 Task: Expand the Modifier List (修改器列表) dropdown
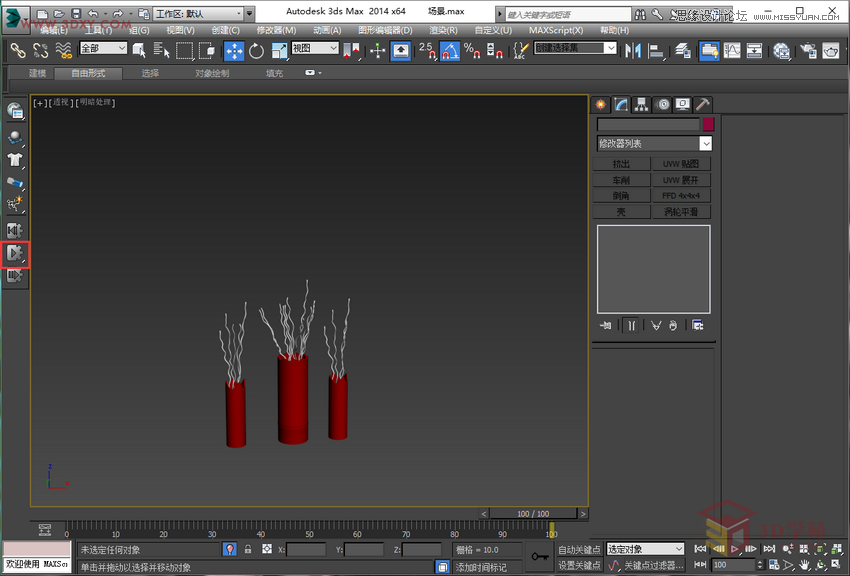706,144
